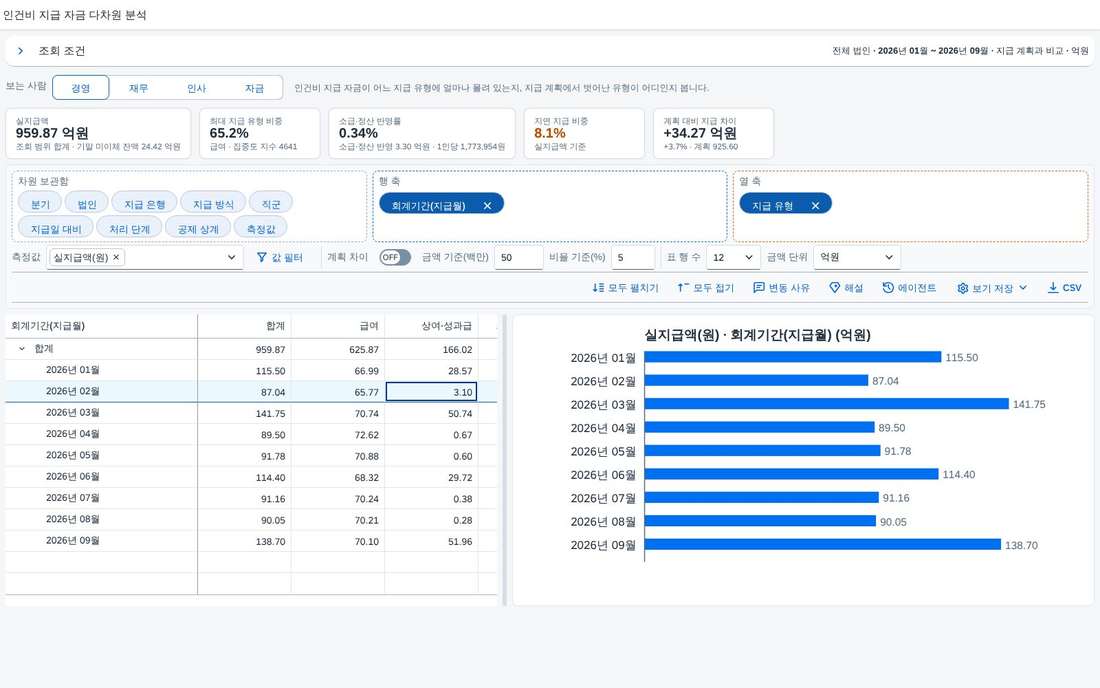Select the 2026년 06월 table row label
Screen dimensions: 1100x688
72,476
